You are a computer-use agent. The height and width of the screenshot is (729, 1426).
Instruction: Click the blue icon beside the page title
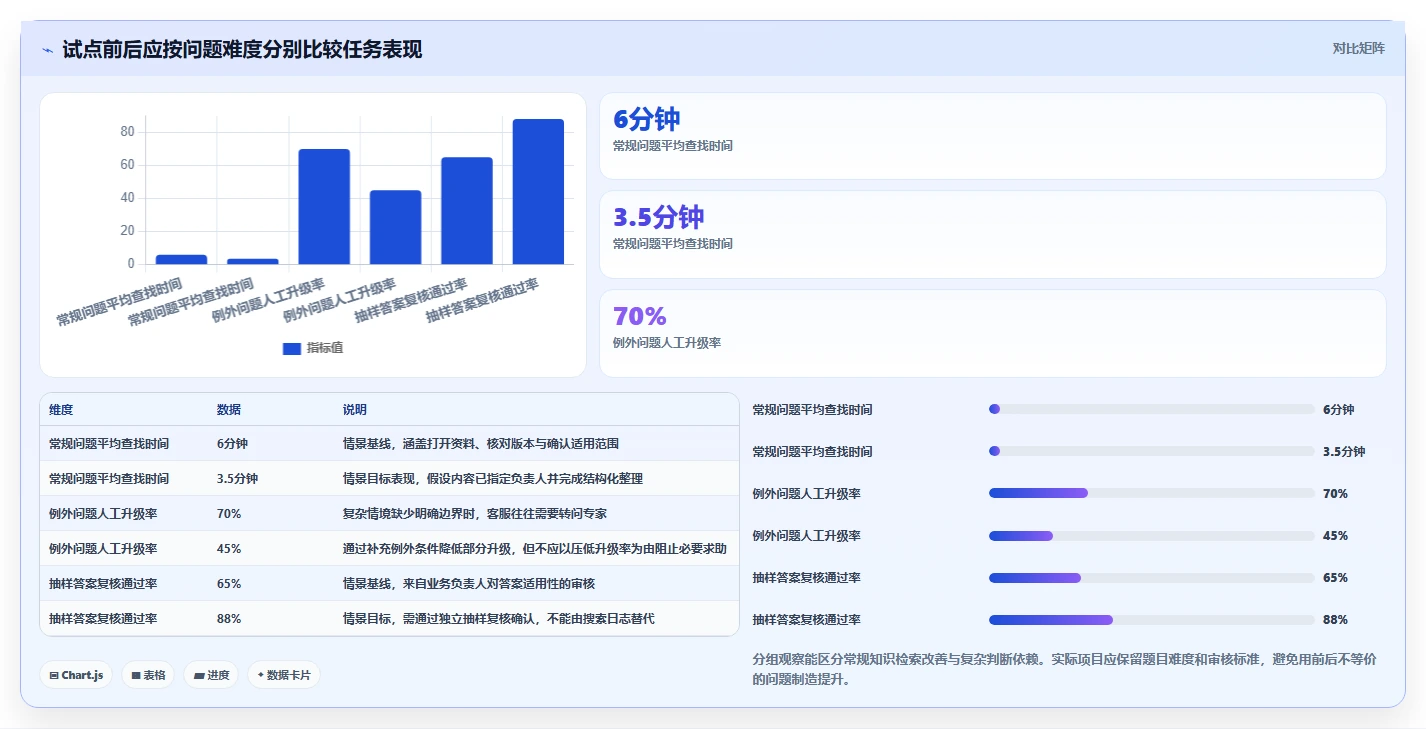[x=47, y=49]
